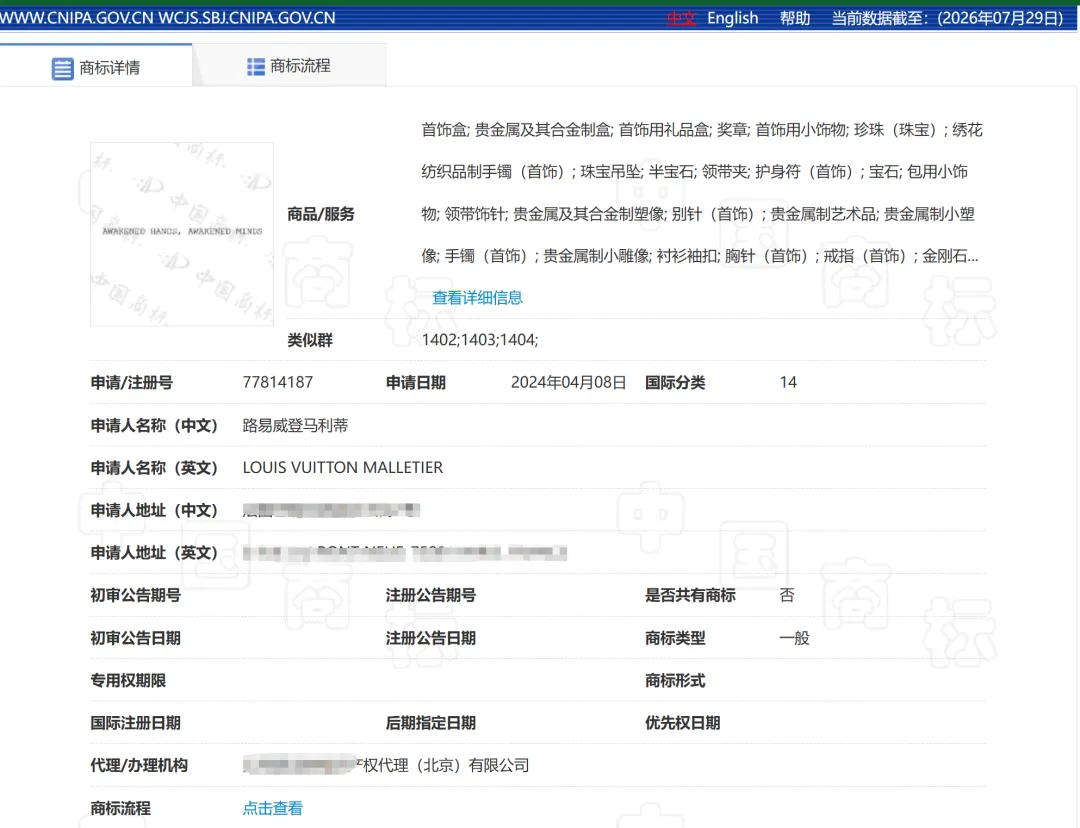1080x828 pixels.
Task: Open 查看详细信息 for goods and services
Action: [477, 298]
